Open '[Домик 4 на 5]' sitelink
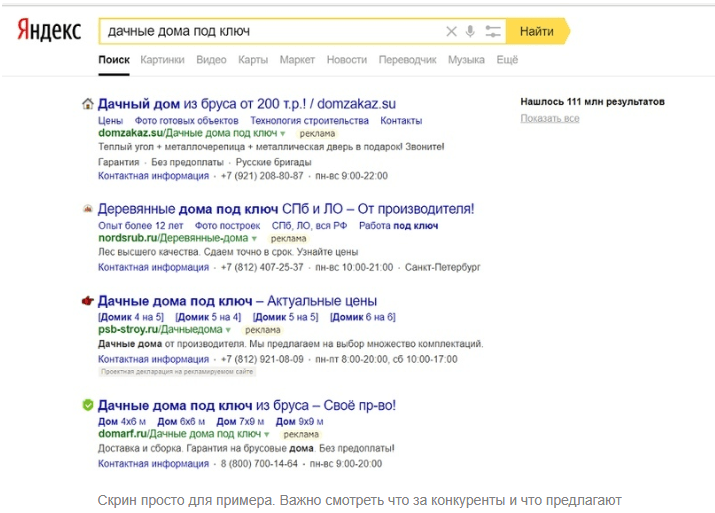 coord(131,317)
